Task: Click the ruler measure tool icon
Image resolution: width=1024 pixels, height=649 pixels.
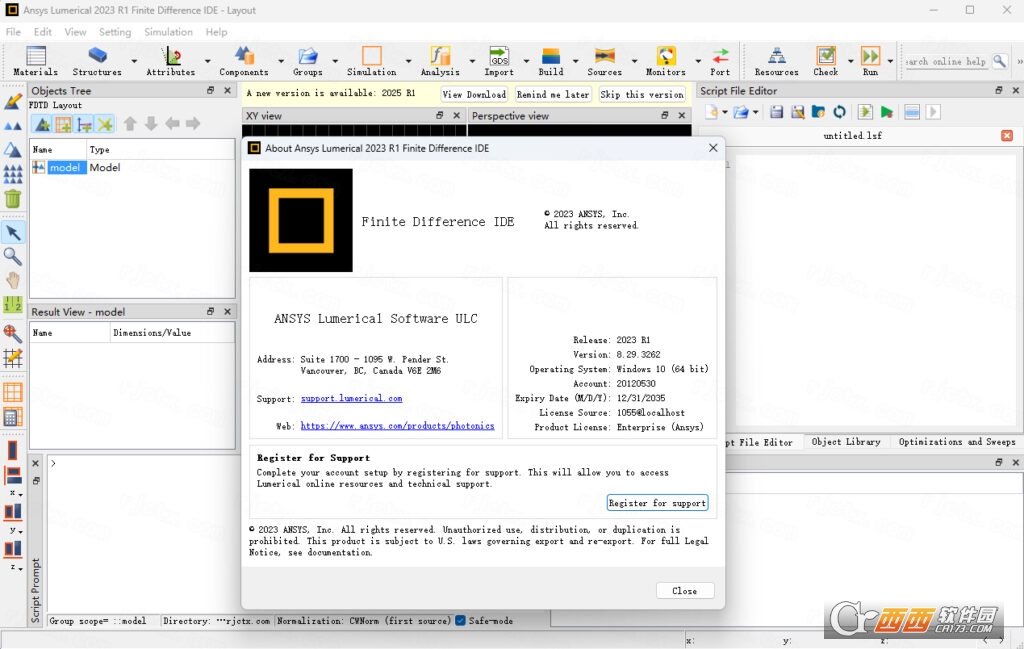Action: tap(12, 304)
